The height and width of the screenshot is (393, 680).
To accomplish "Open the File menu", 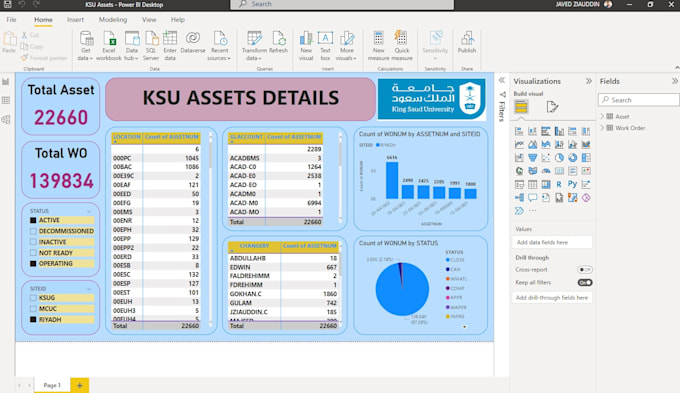I will [11, 20].
